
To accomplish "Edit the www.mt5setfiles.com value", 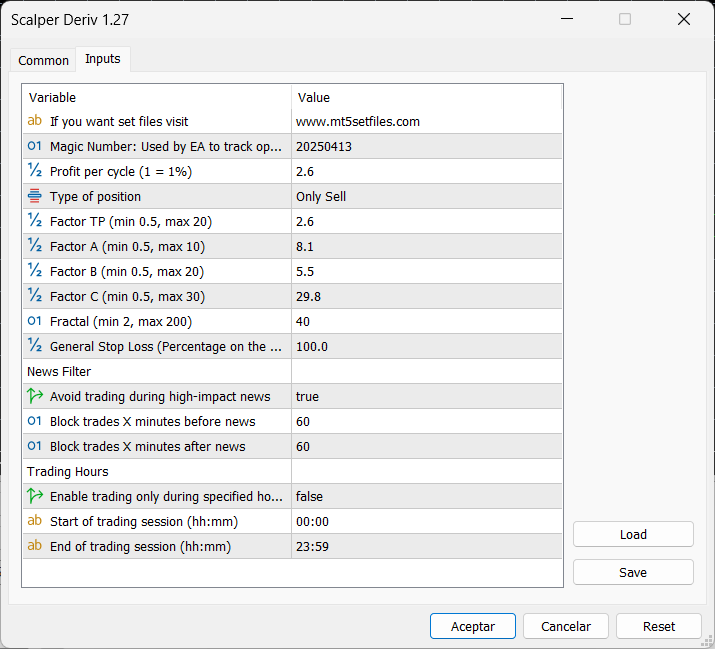I will tap(426, 121).
